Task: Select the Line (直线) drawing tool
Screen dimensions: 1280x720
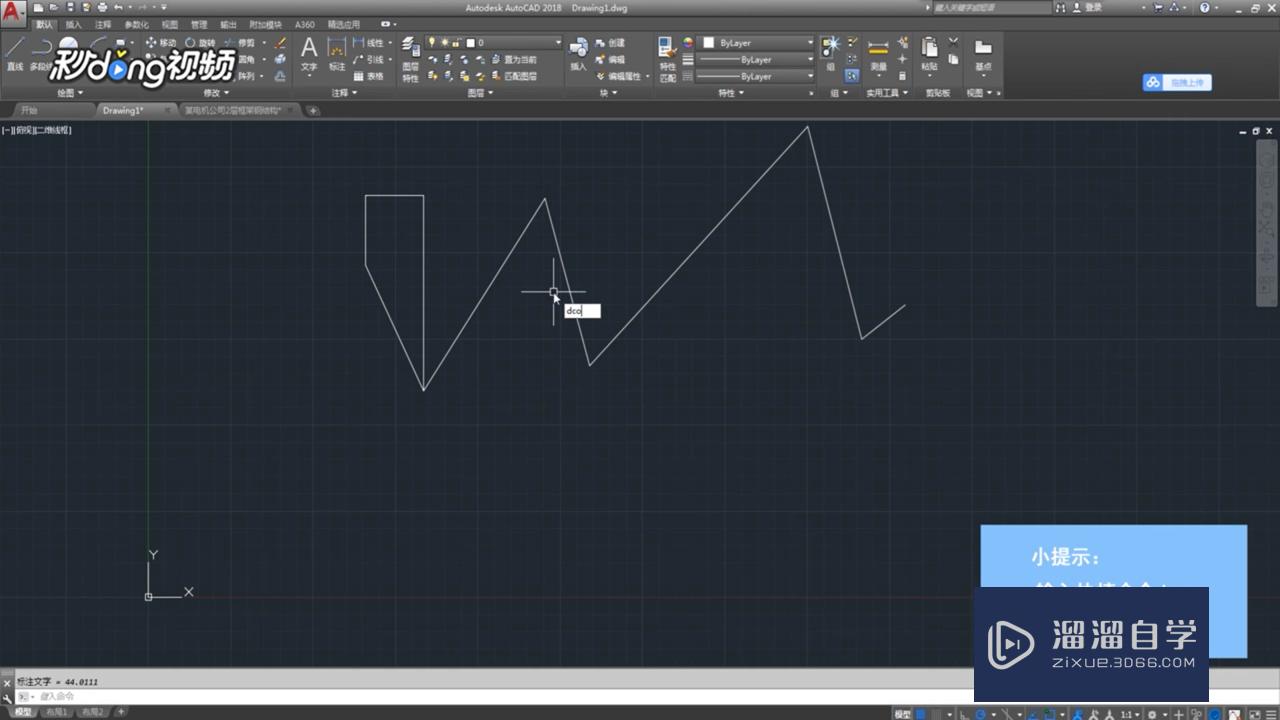Action: coord(14,54)
